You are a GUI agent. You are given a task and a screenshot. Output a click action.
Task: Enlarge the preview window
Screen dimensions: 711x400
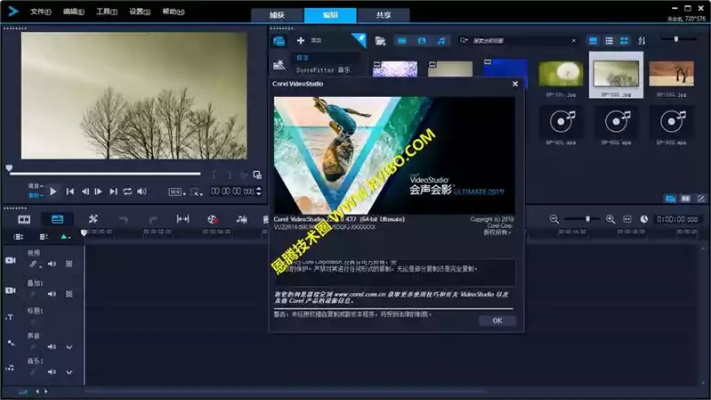(x=257, y=175)
